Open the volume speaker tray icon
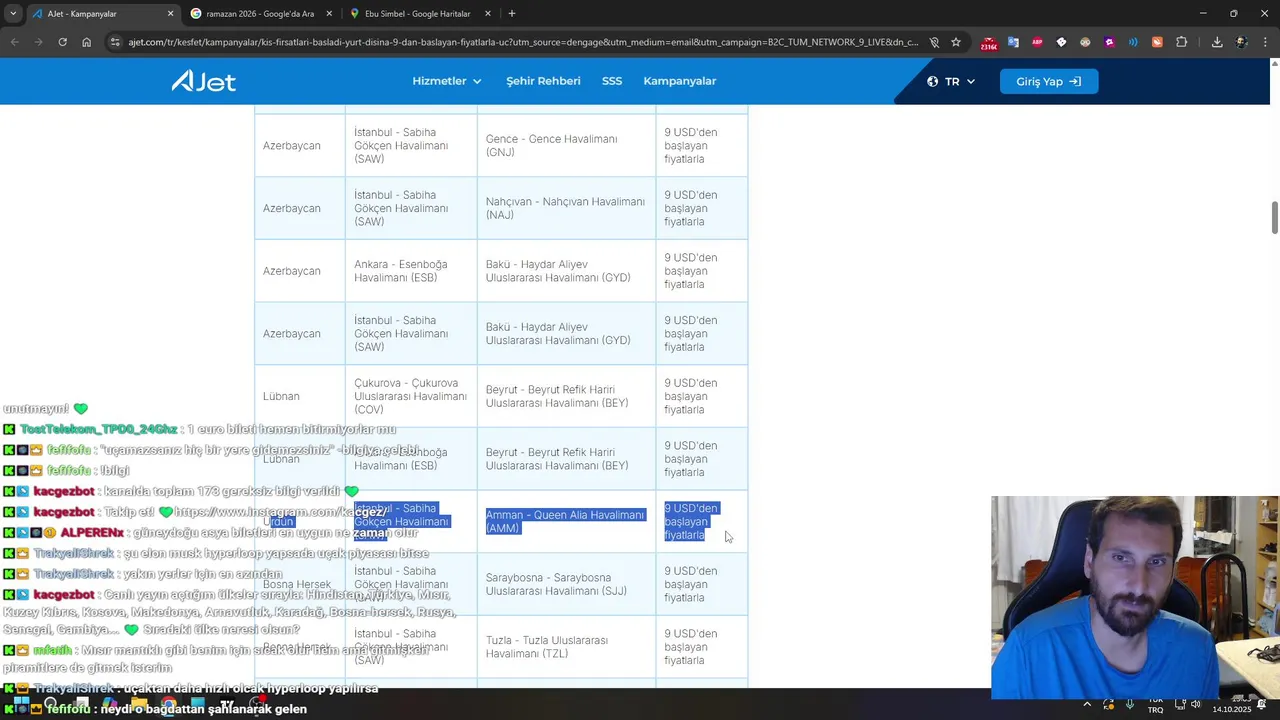The height and width of the screenshot is (720, 1280). (1196, 704)
